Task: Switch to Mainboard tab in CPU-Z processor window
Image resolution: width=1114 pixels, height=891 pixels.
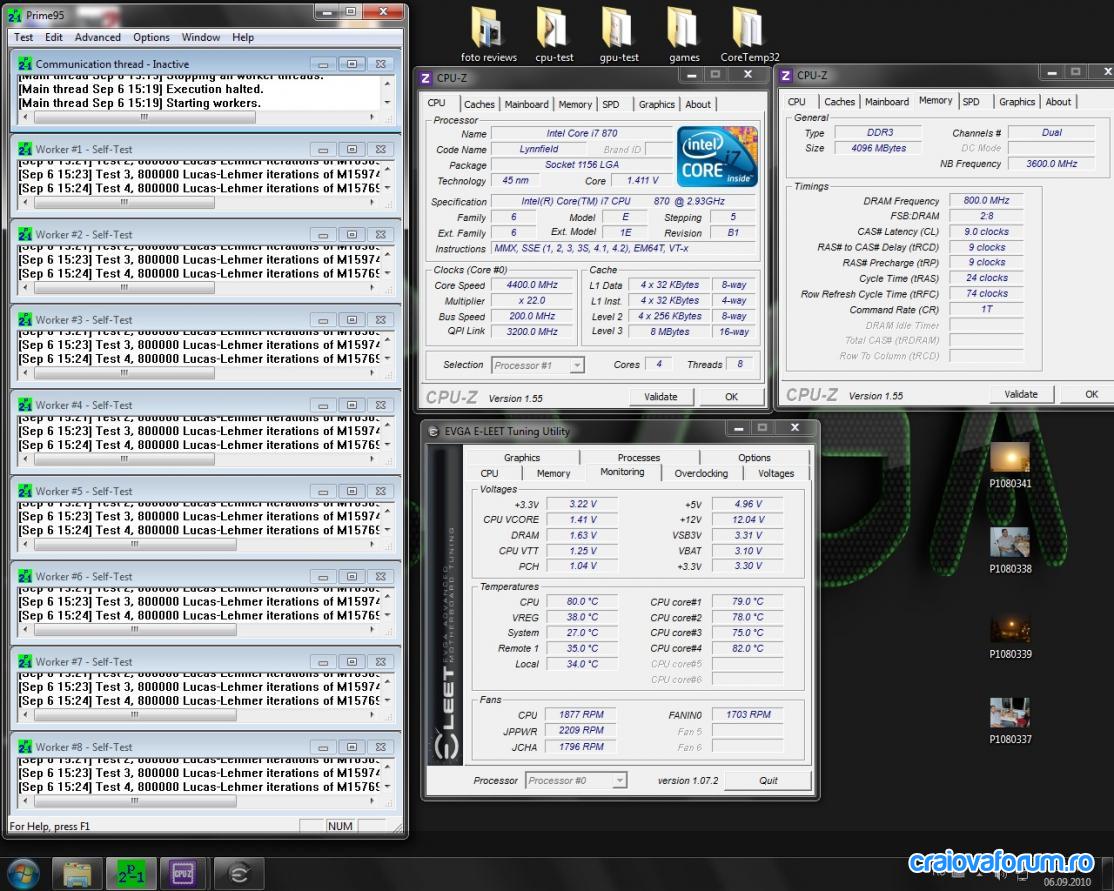Action: 526,104
